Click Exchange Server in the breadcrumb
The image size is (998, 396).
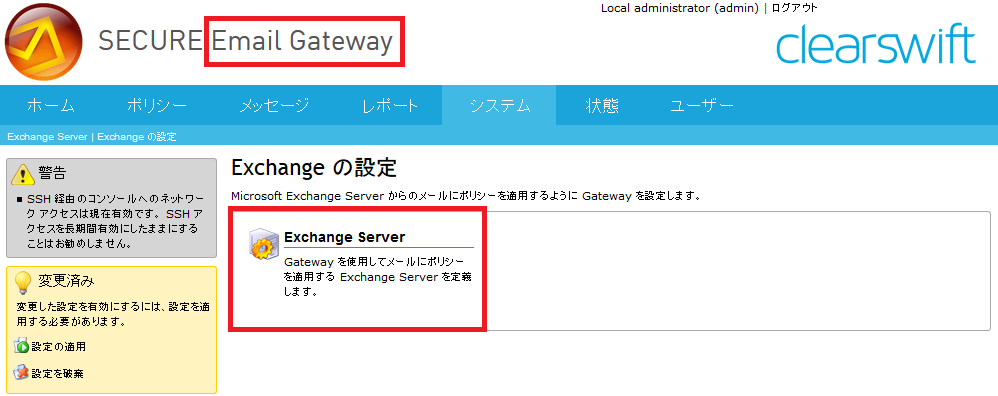[x=47, y=137]
